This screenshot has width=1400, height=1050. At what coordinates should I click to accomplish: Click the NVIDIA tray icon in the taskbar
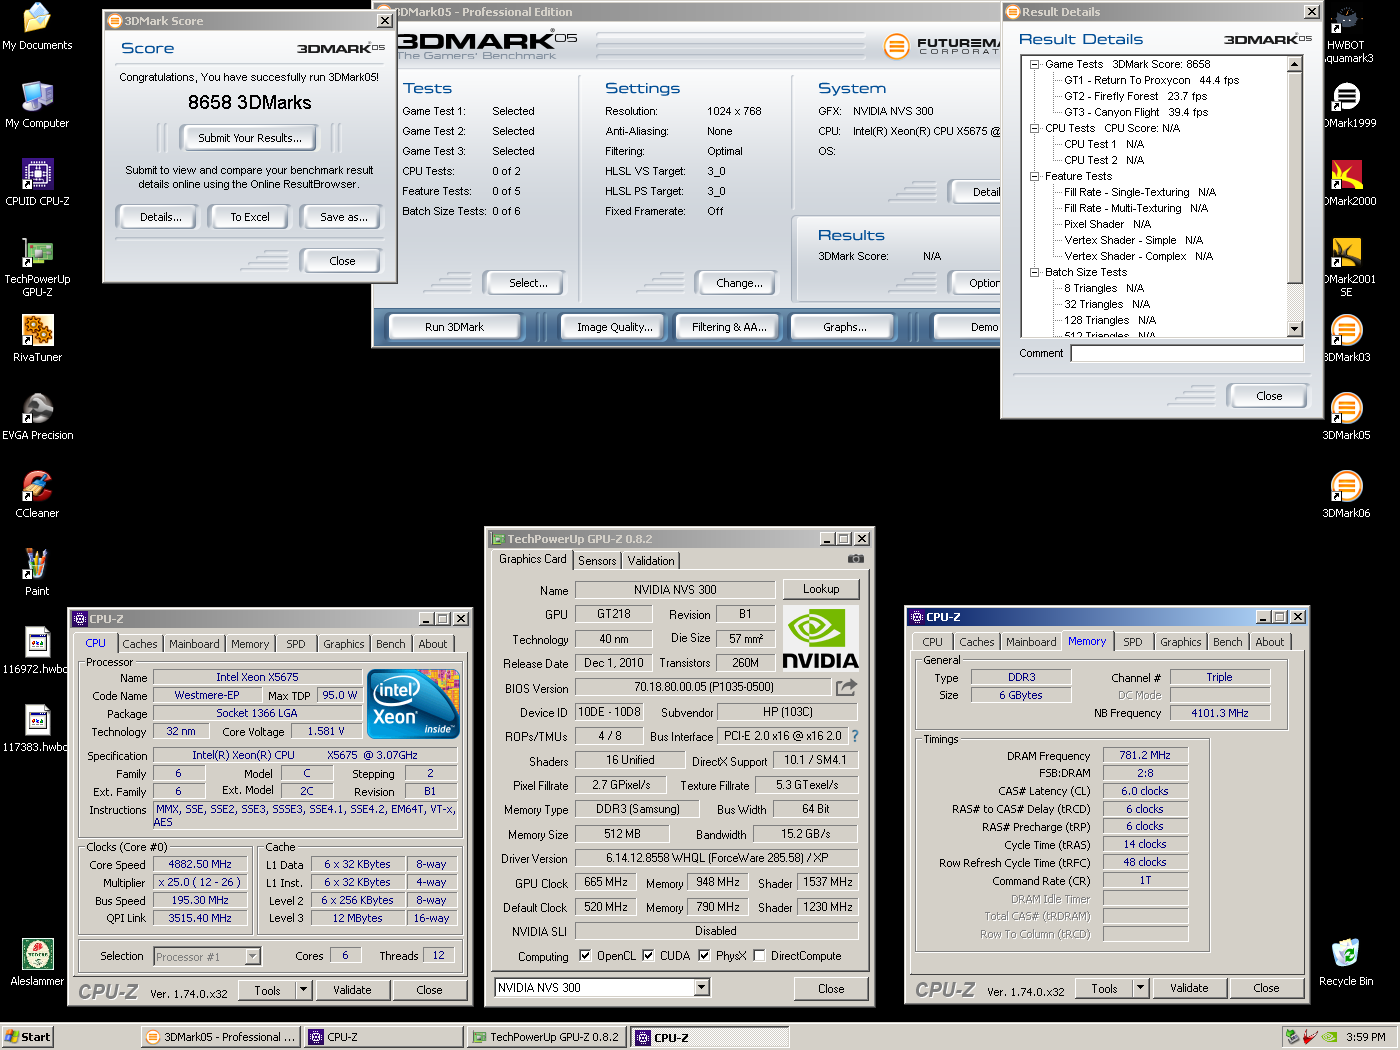coord(1330,1037)
